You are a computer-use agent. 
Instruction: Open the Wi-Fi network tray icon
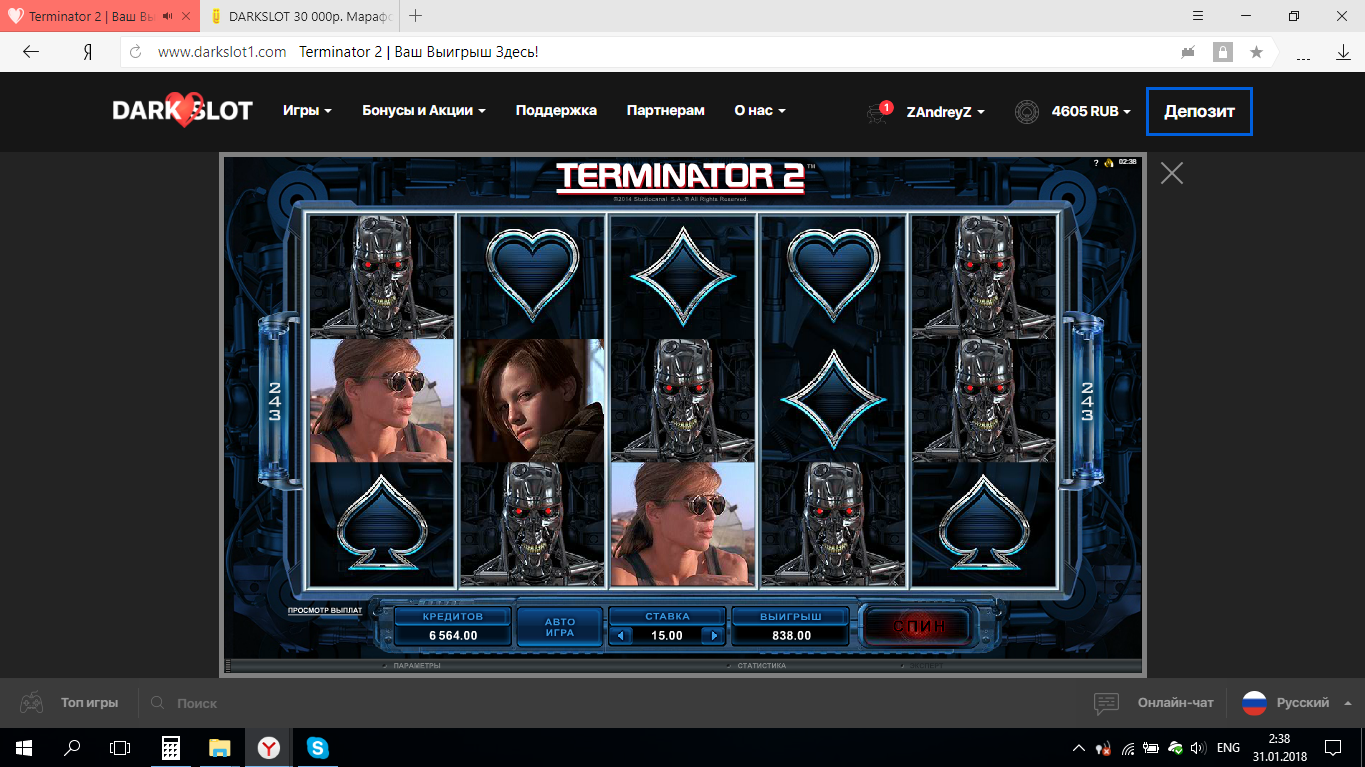coord(1129,747)
